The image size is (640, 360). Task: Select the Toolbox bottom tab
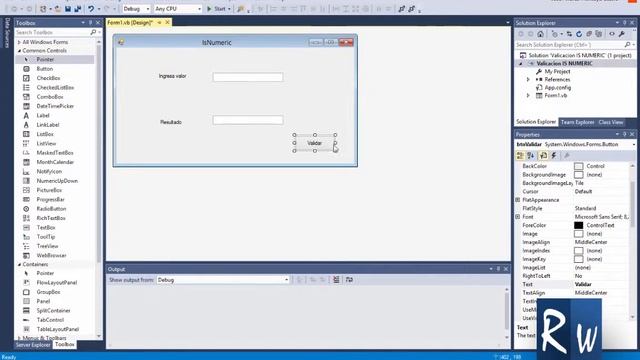[64, 345]
